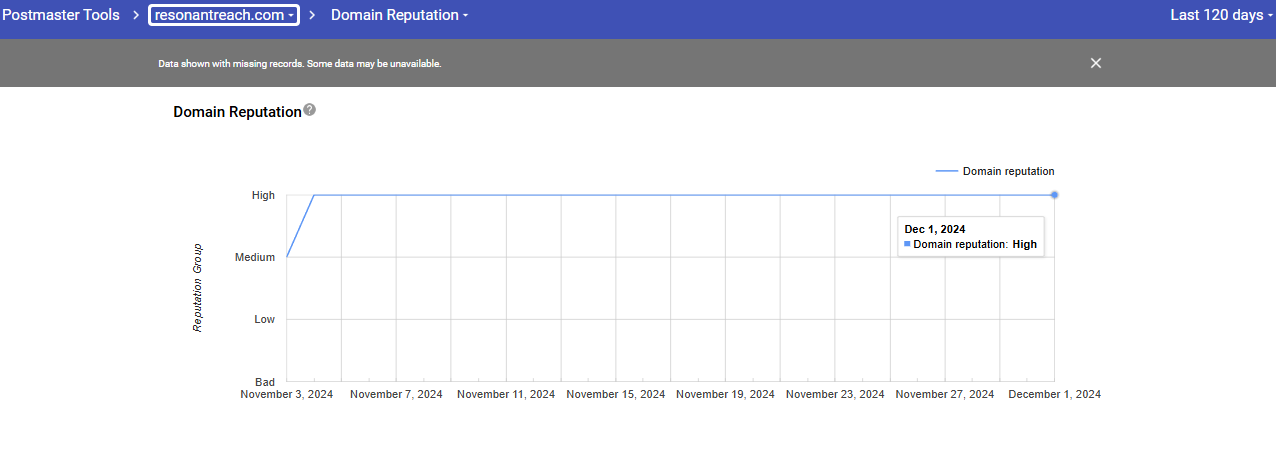Click the Domain reputation legend text
This screenshot has width=1276, height=467.
tap(1008, 172)
